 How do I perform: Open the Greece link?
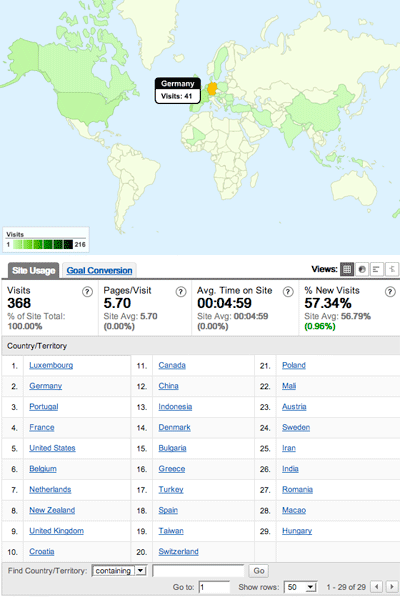pos(172,469)
